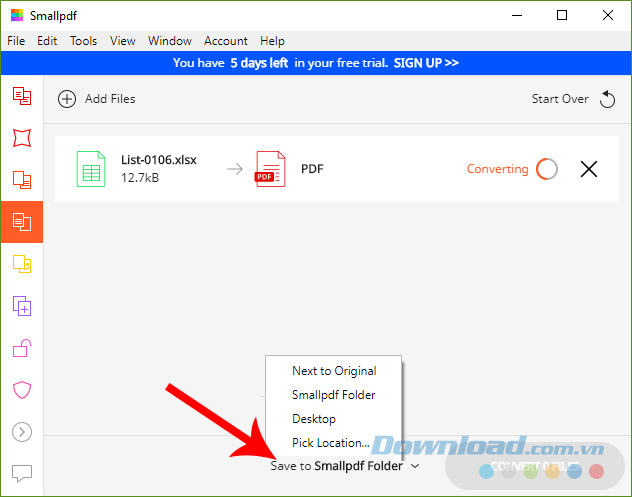Screen dimensions: 632x497
Task: Click the Add Files plus icon
Action: coord(67,99)
